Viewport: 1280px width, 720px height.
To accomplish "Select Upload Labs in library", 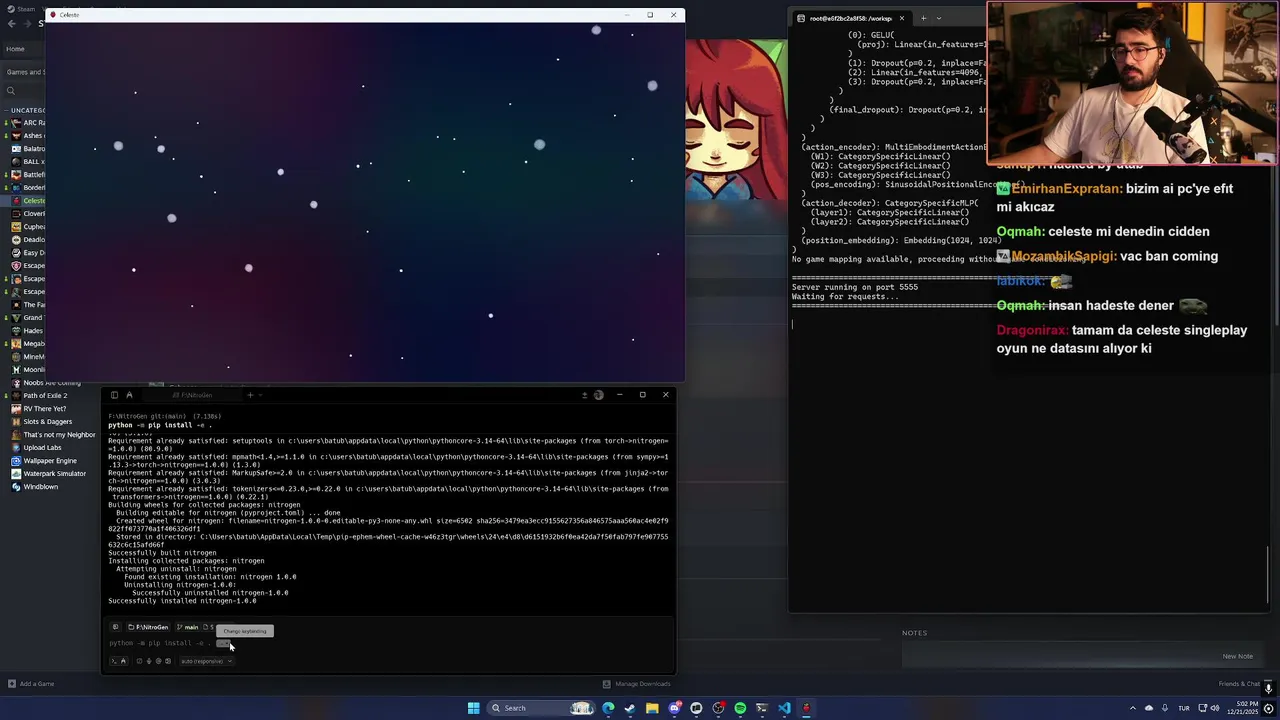I will pyautogui.click(x=42, y=447).
